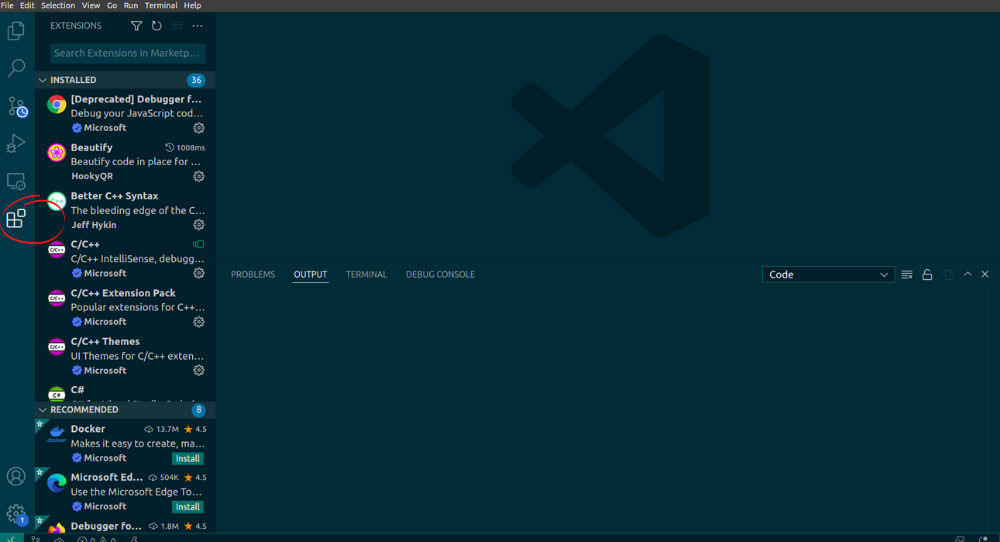Open the Remote Explorer view
Screen dimensions: 1000x542
point(16,182)
